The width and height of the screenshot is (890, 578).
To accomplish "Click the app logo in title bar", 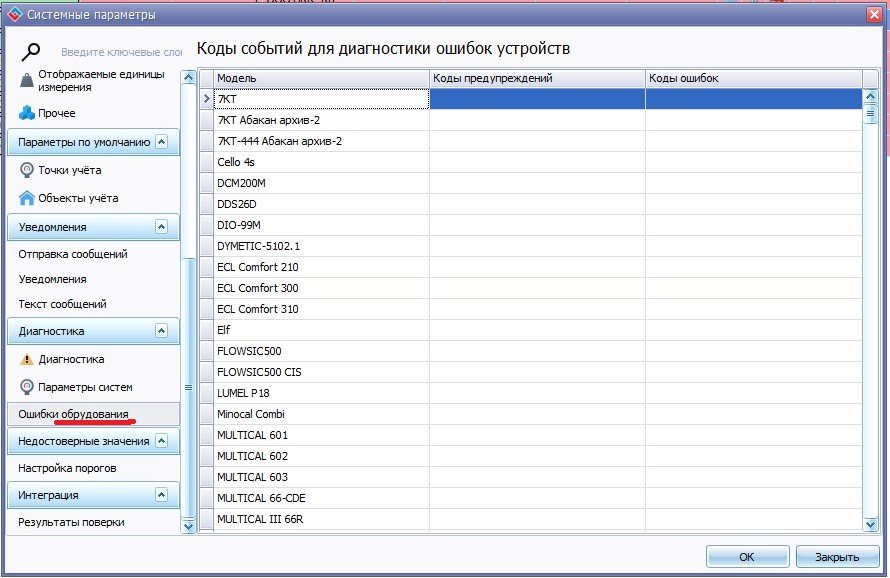I will click(14, 14).
